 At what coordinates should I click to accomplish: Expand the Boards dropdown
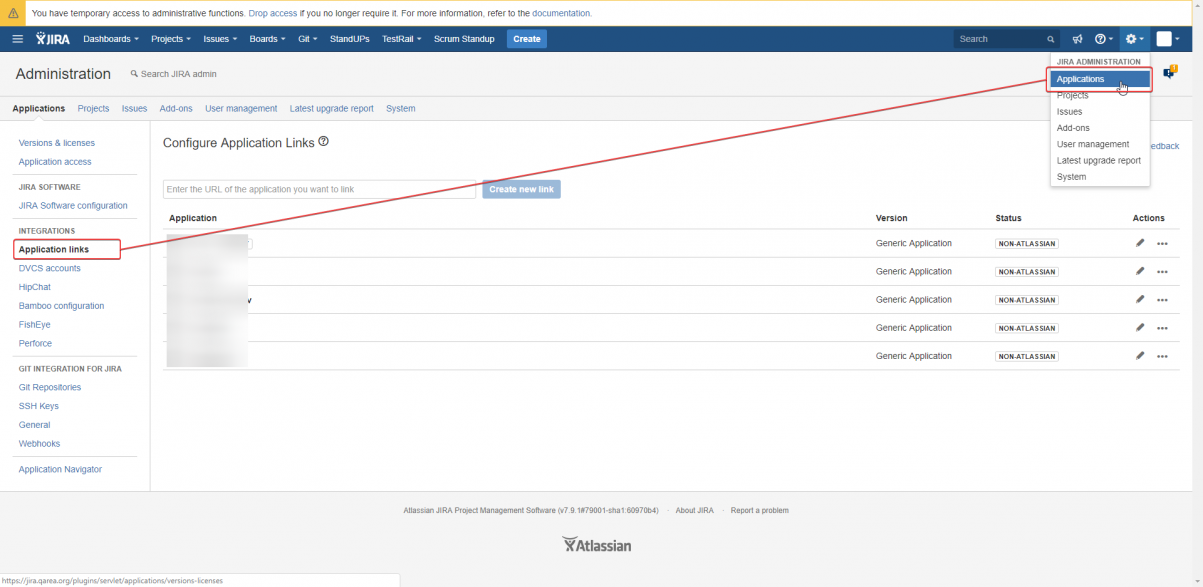268,39
